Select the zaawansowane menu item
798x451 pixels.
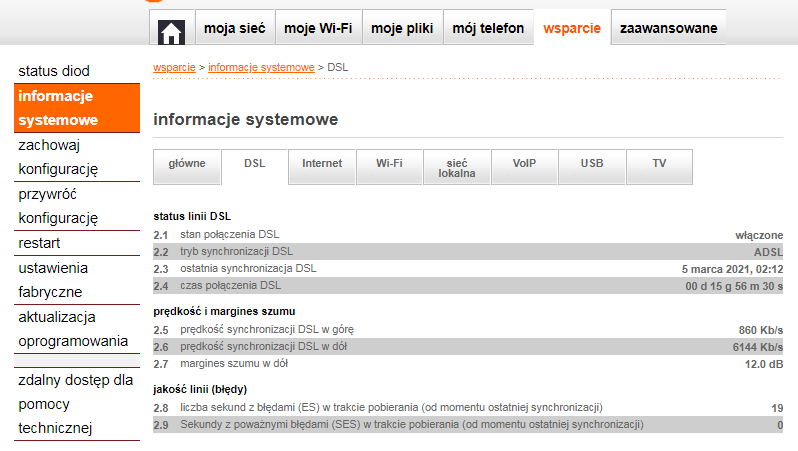click(x=668, y=28)
